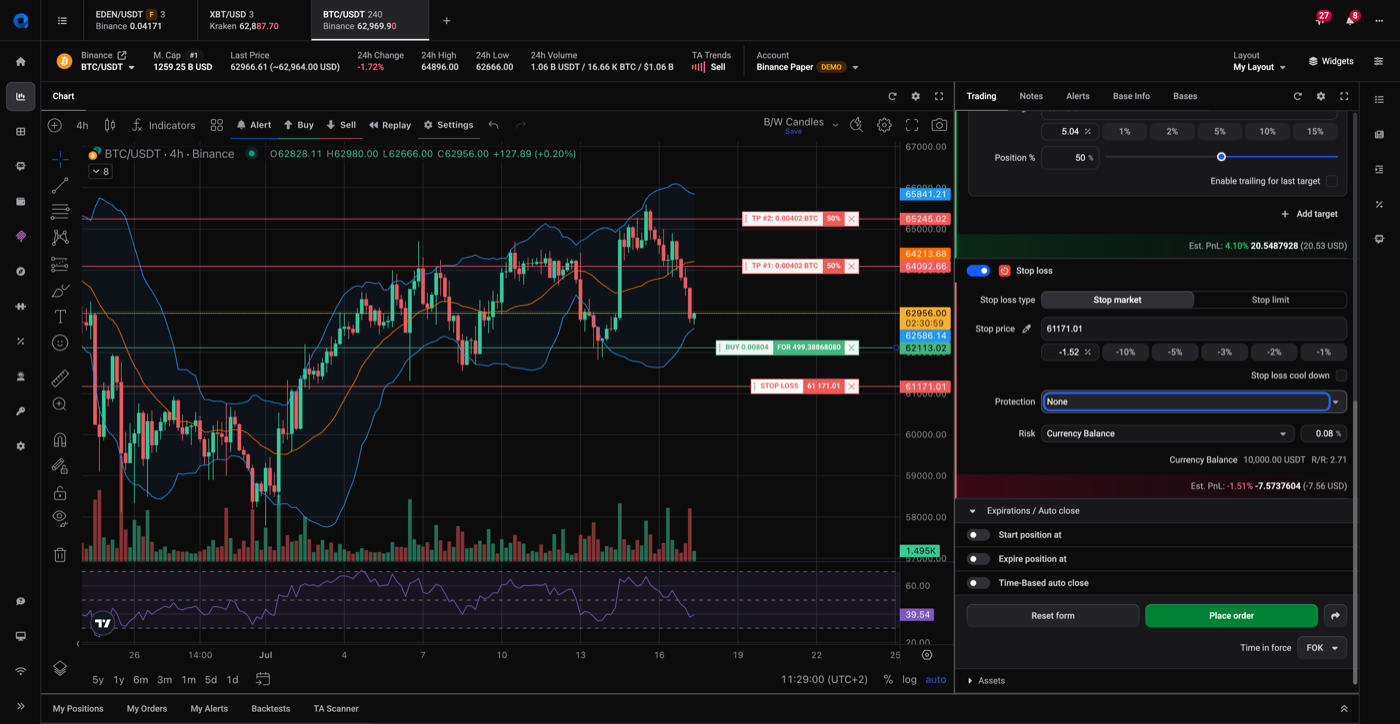Toggle the magnet mode tool
This screenshot has width=1400, height=724.
[60, 440]
